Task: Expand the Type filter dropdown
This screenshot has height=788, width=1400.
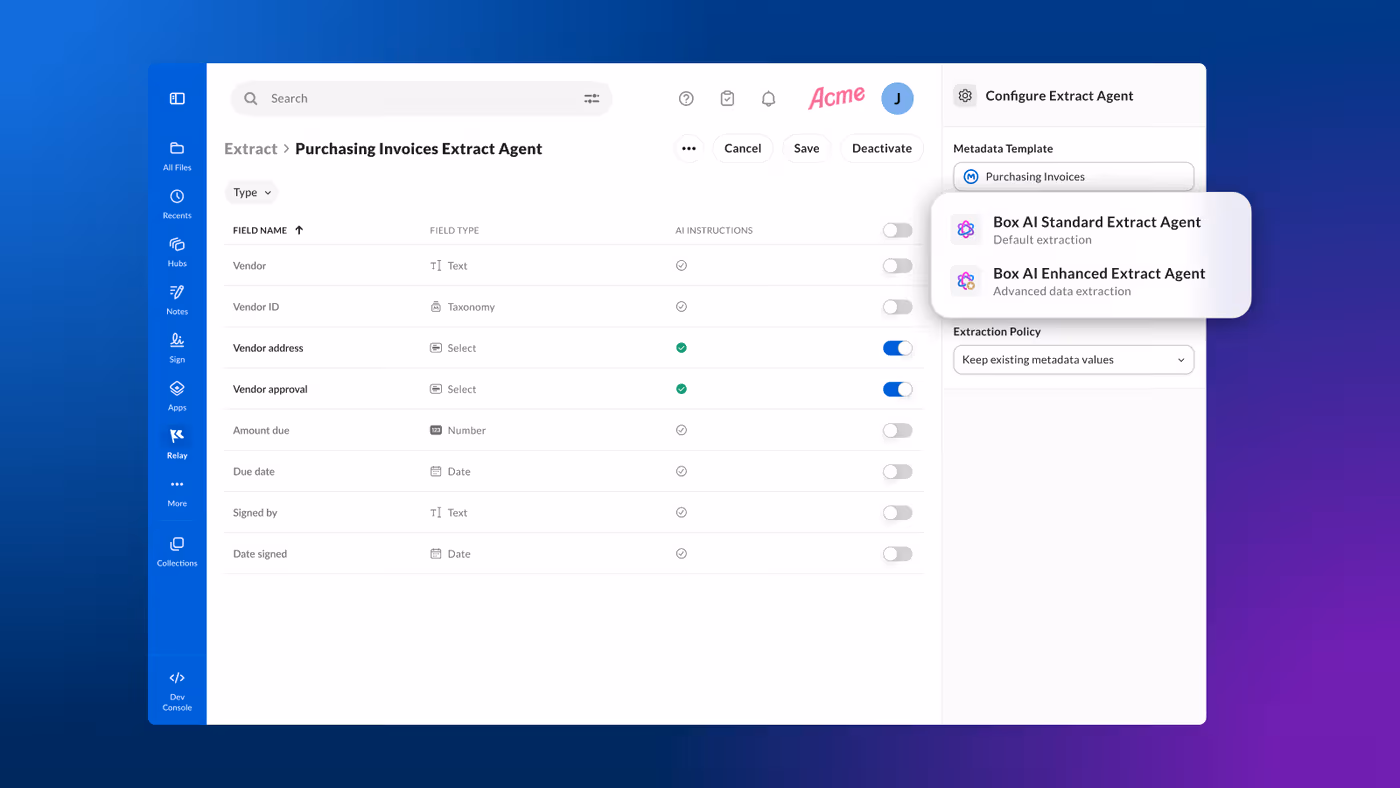Action: click(x=251, y=192)
